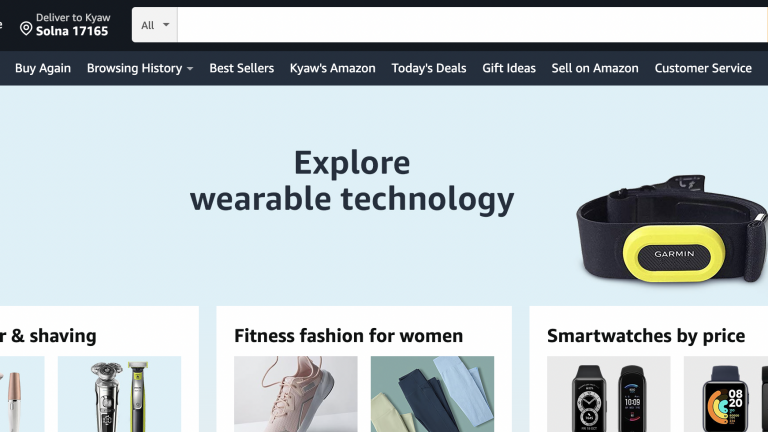Open the All search category dropdown
Viewport: 768px width, 432px height.
155,25
